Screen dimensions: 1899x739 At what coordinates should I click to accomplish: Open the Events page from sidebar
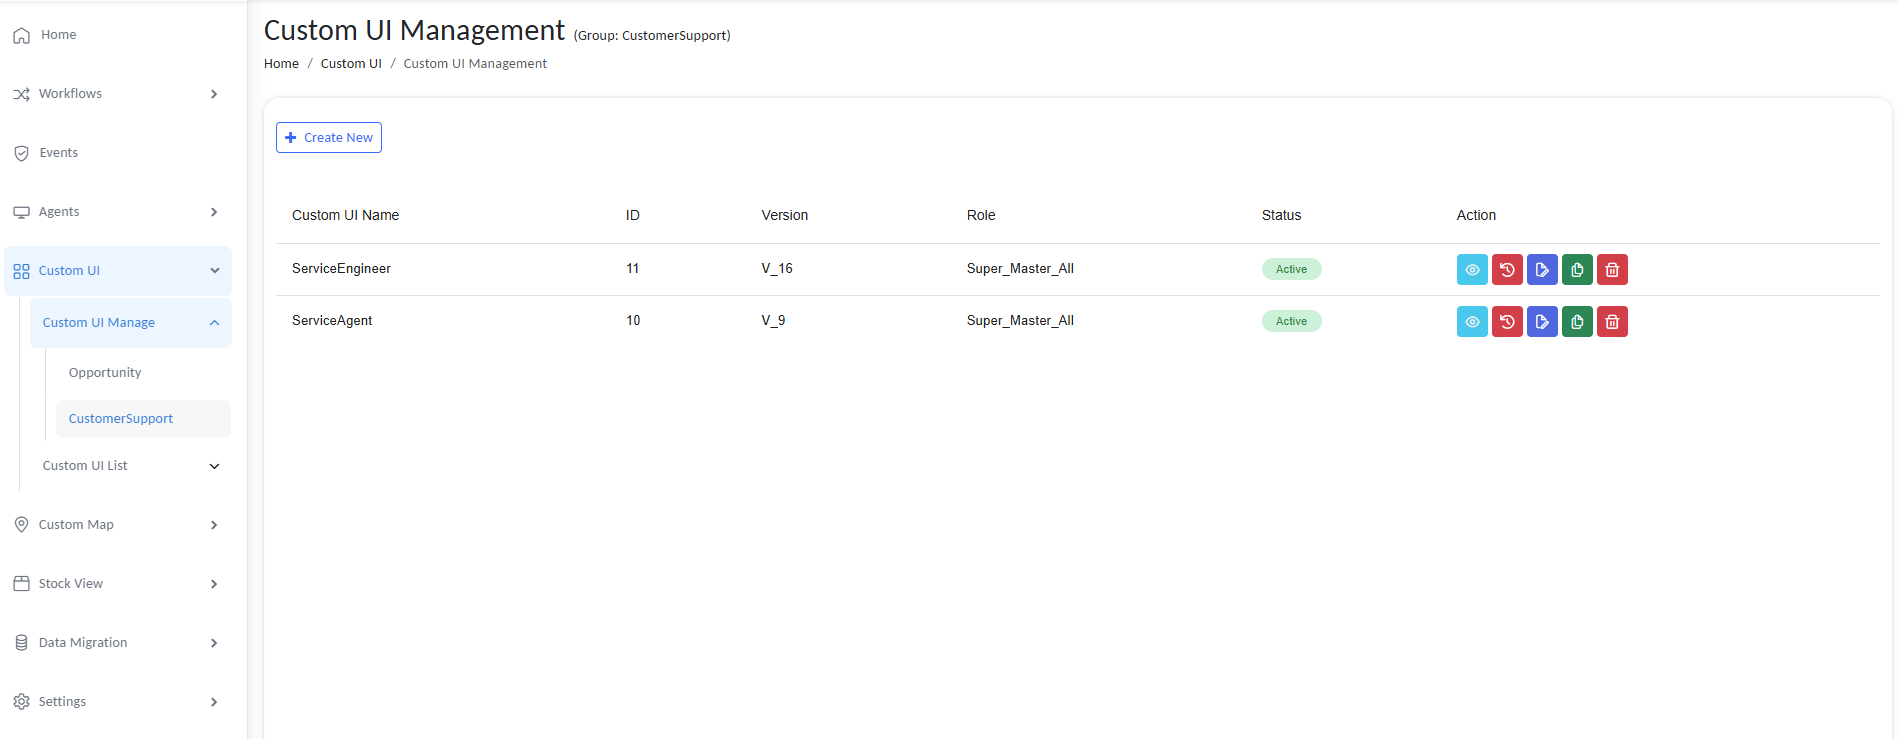(x=58, y=153)
